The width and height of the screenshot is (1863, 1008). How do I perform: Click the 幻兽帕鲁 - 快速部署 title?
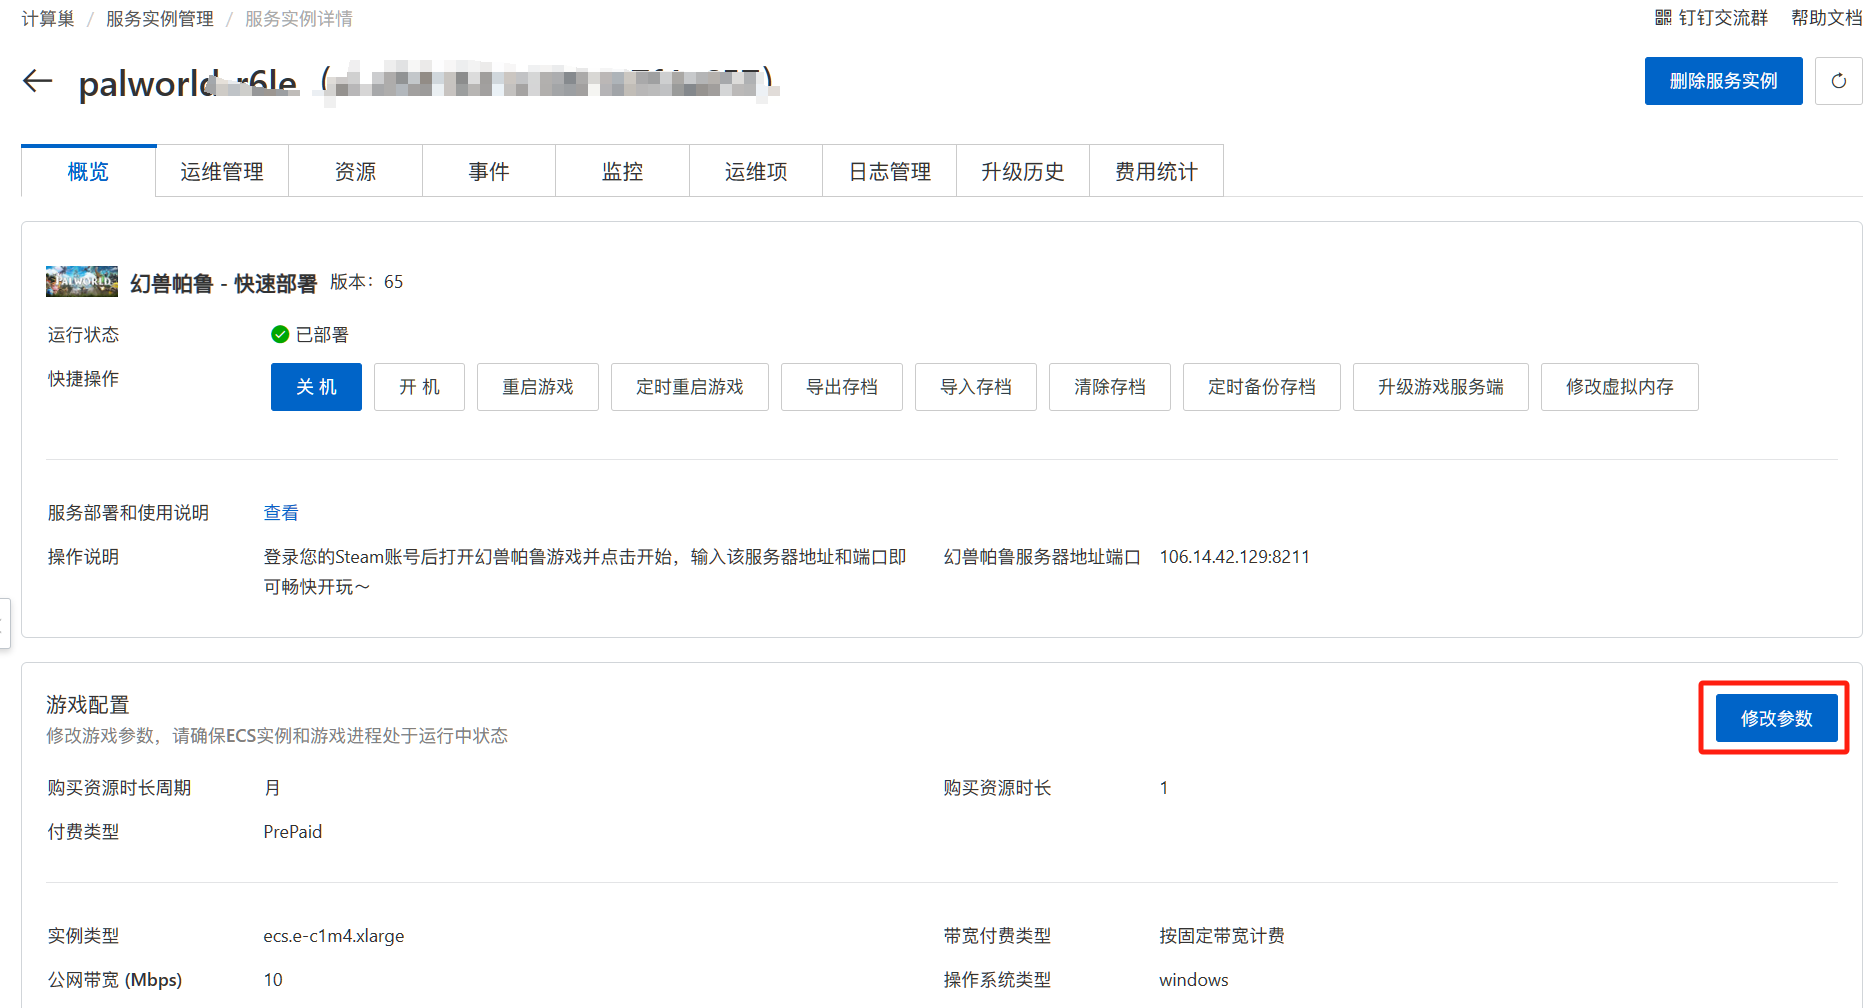(223, 284)
